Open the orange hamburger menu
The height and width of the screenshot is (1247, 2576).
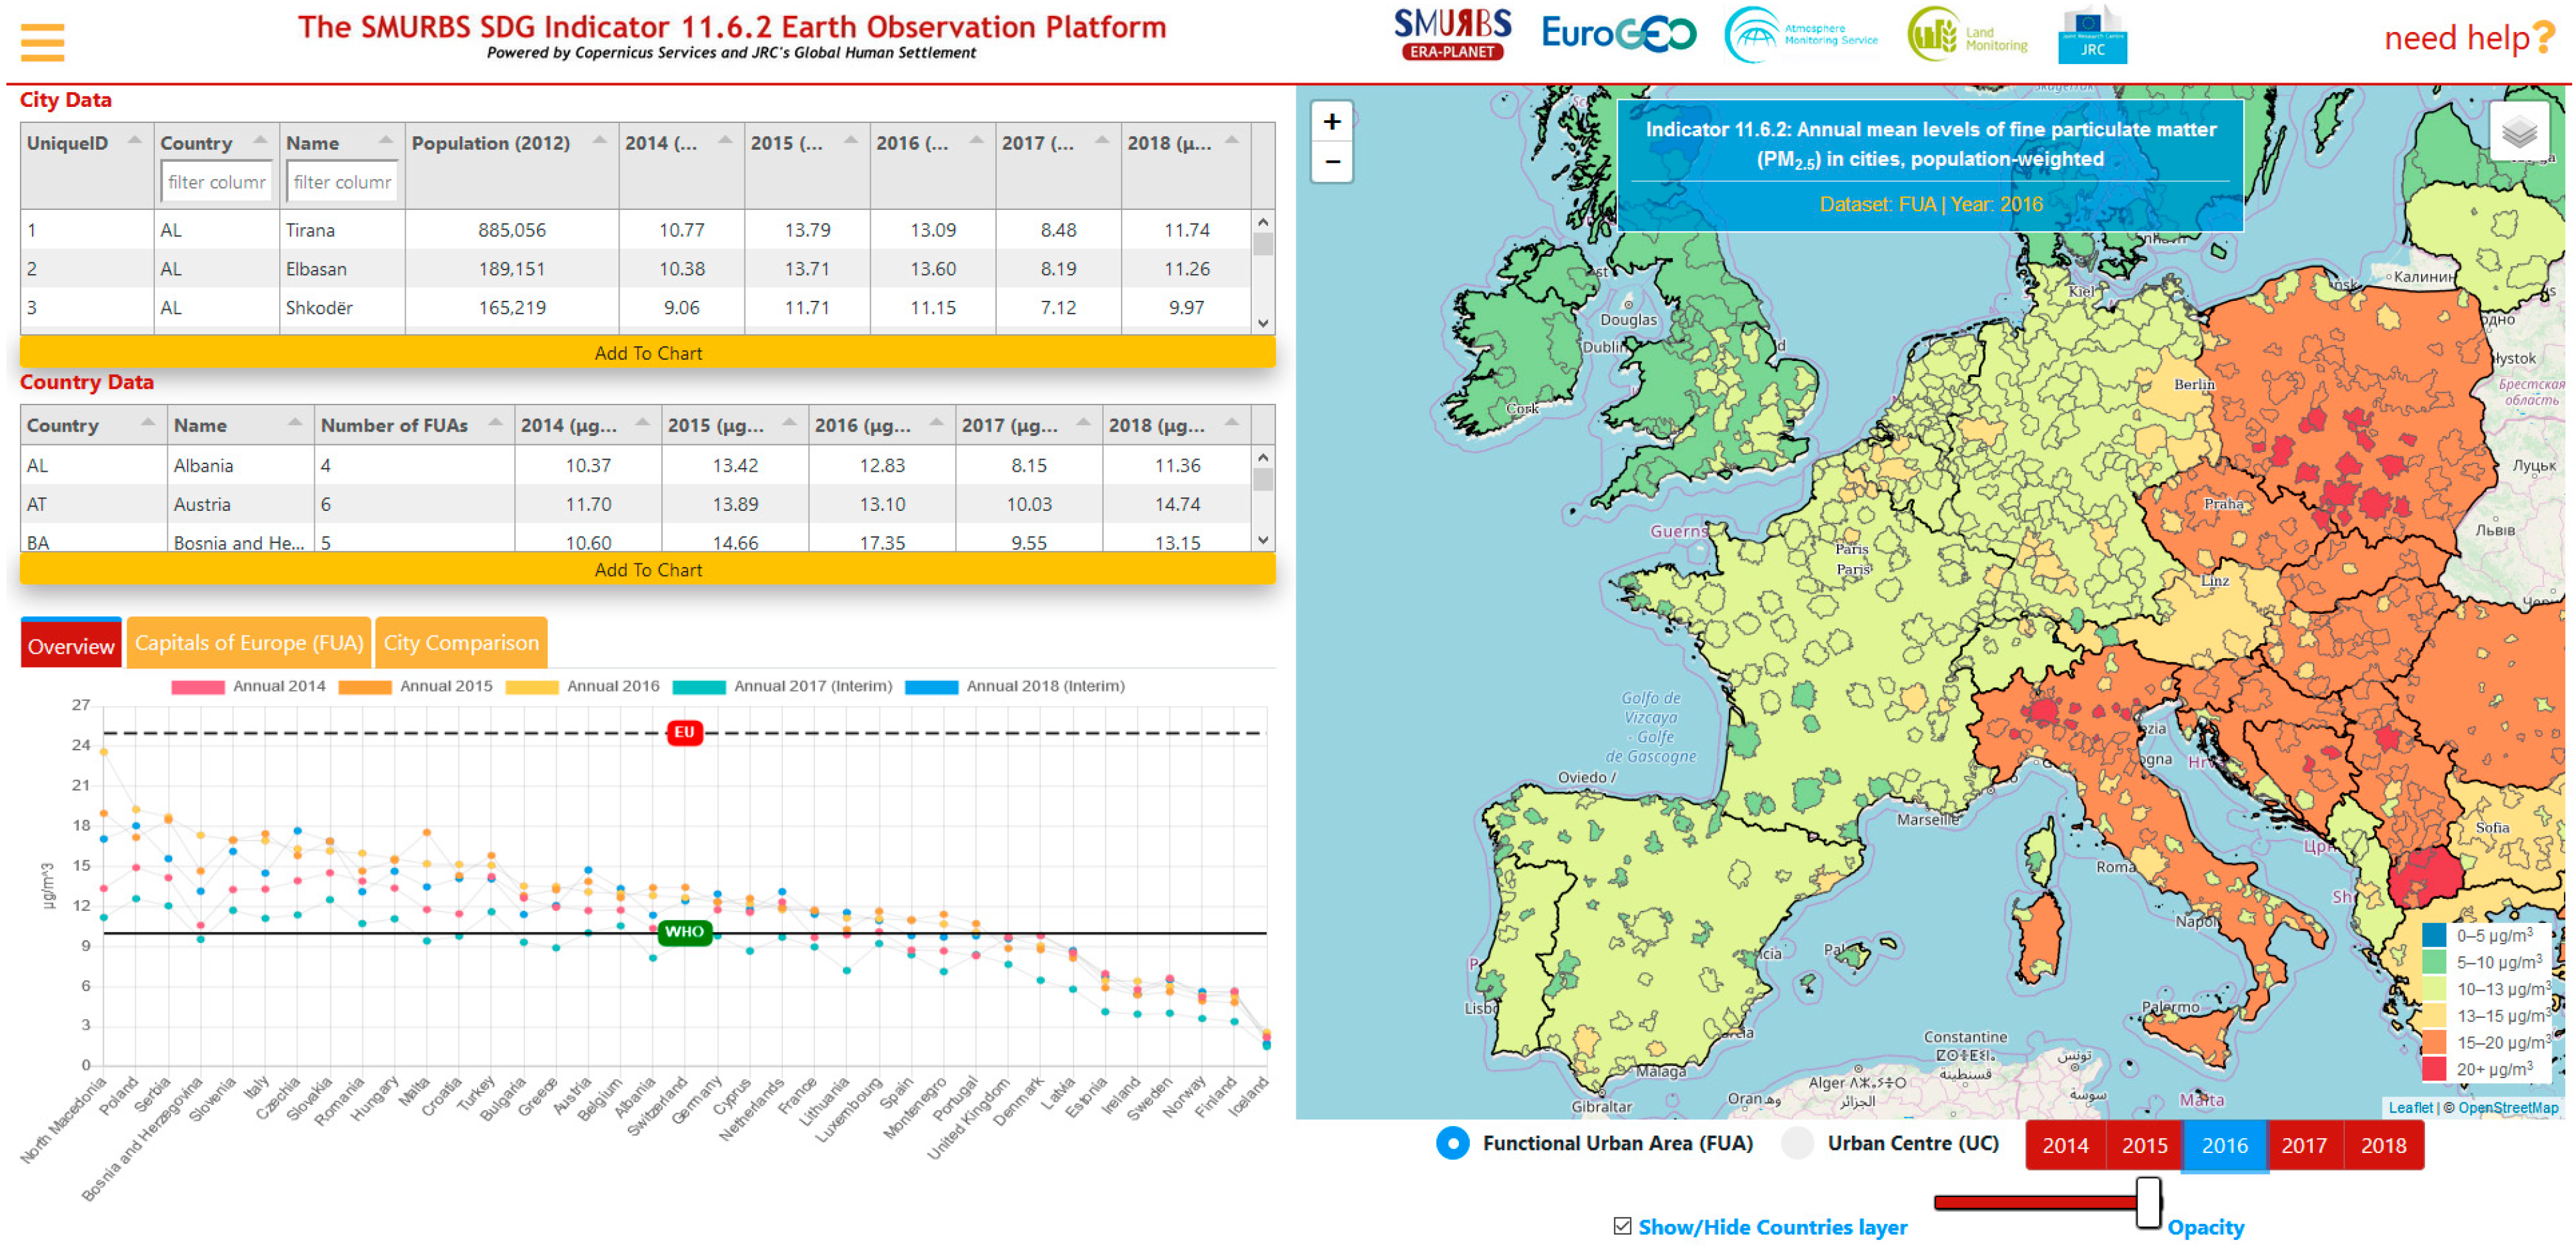(42, 42)
